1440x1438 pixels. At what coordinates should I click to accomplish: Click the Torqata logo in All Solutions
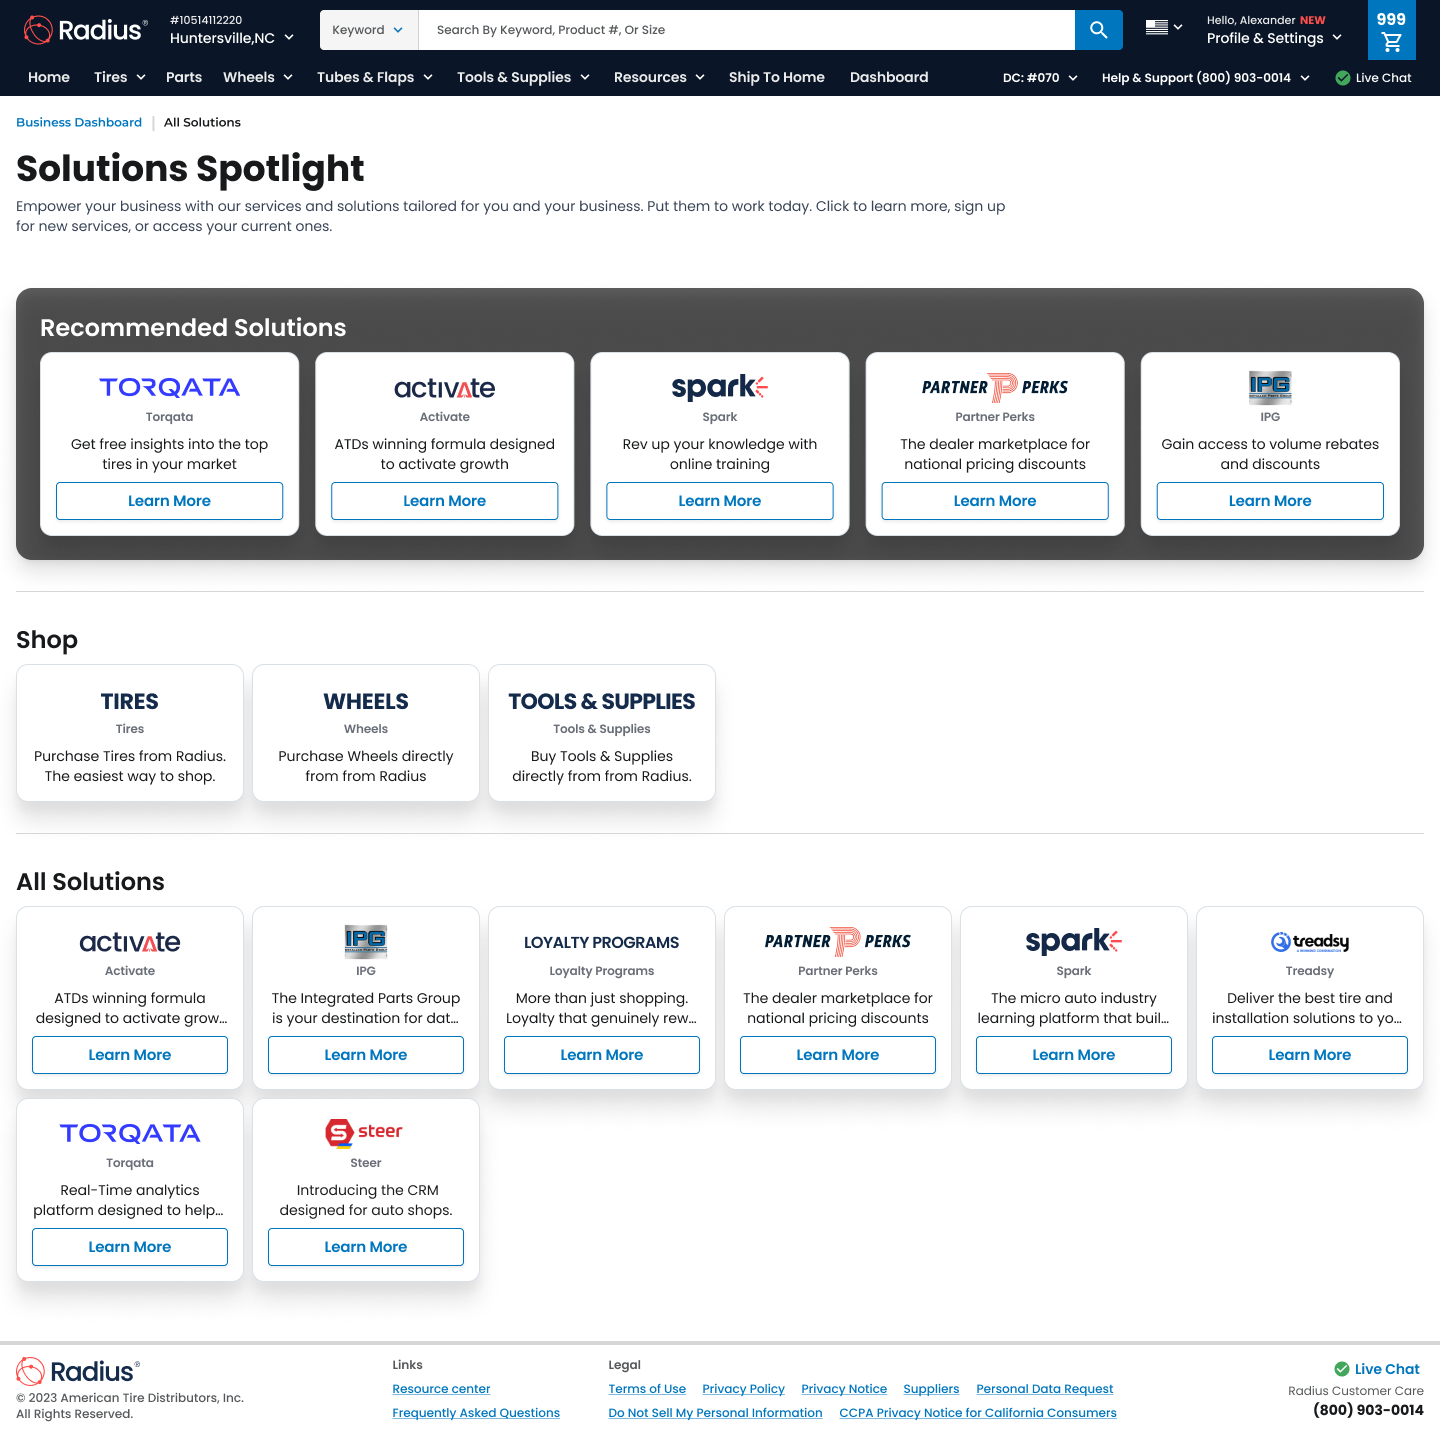[x=130, y=1133]
